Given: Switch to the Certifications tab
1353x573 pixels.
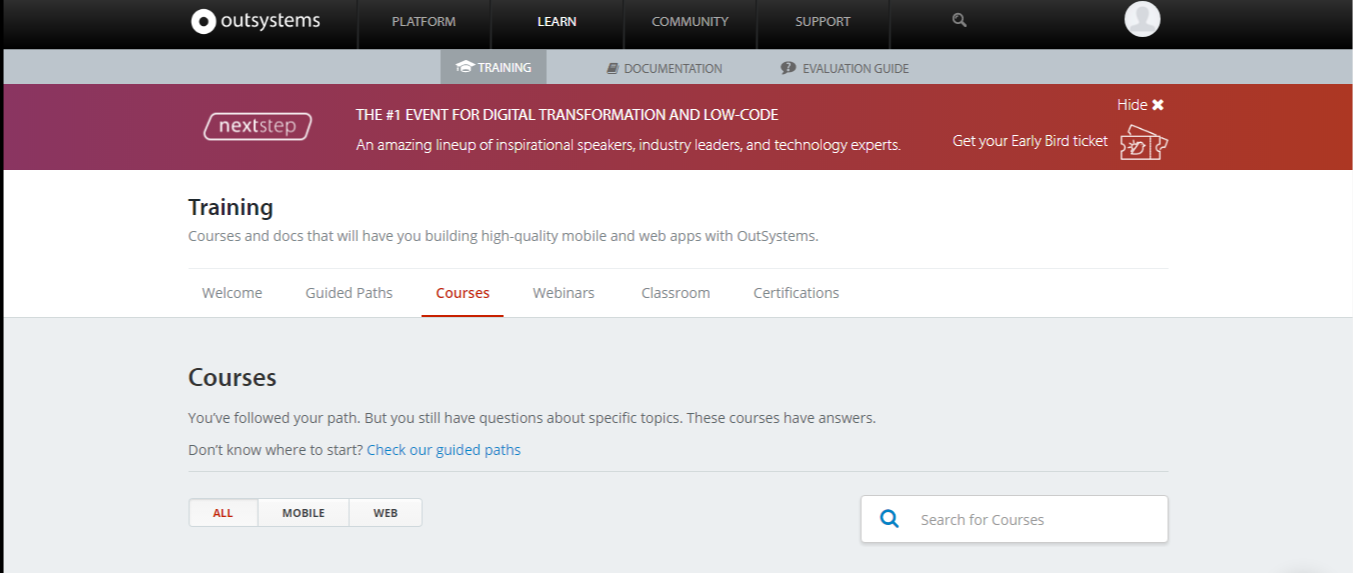Looking at the screenshot, I should [x=796, y=293].
